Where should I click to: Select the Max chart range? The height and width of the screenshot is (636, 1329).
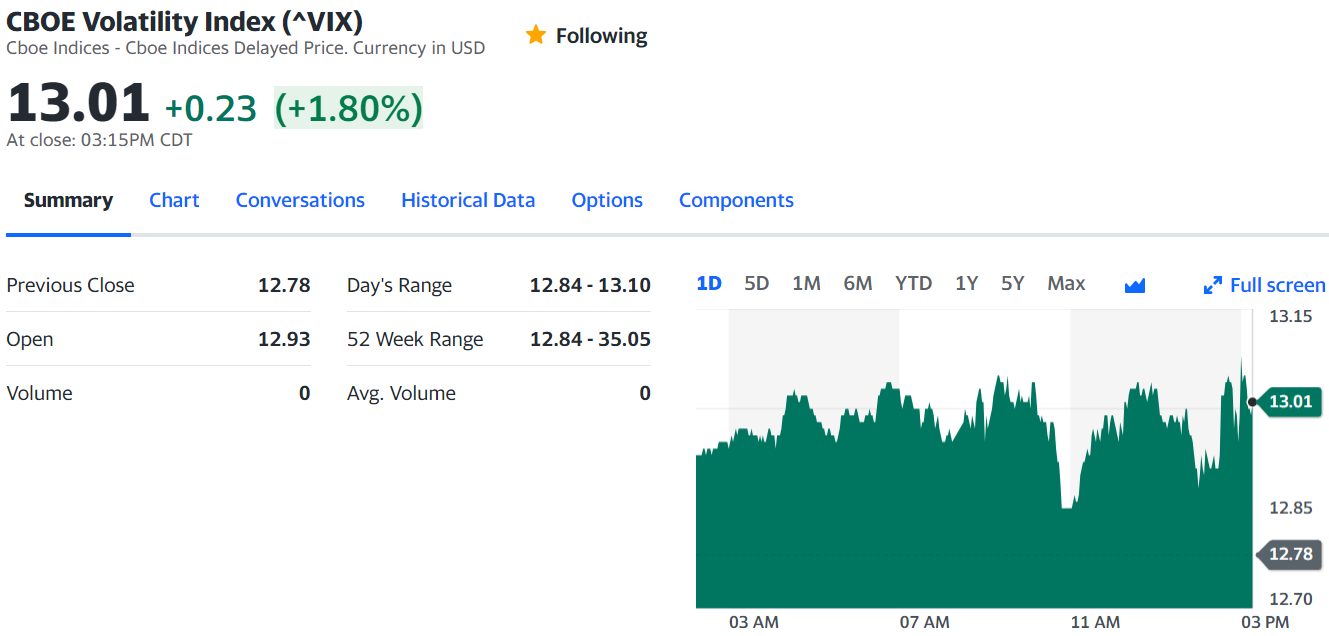click(1066, 283)
